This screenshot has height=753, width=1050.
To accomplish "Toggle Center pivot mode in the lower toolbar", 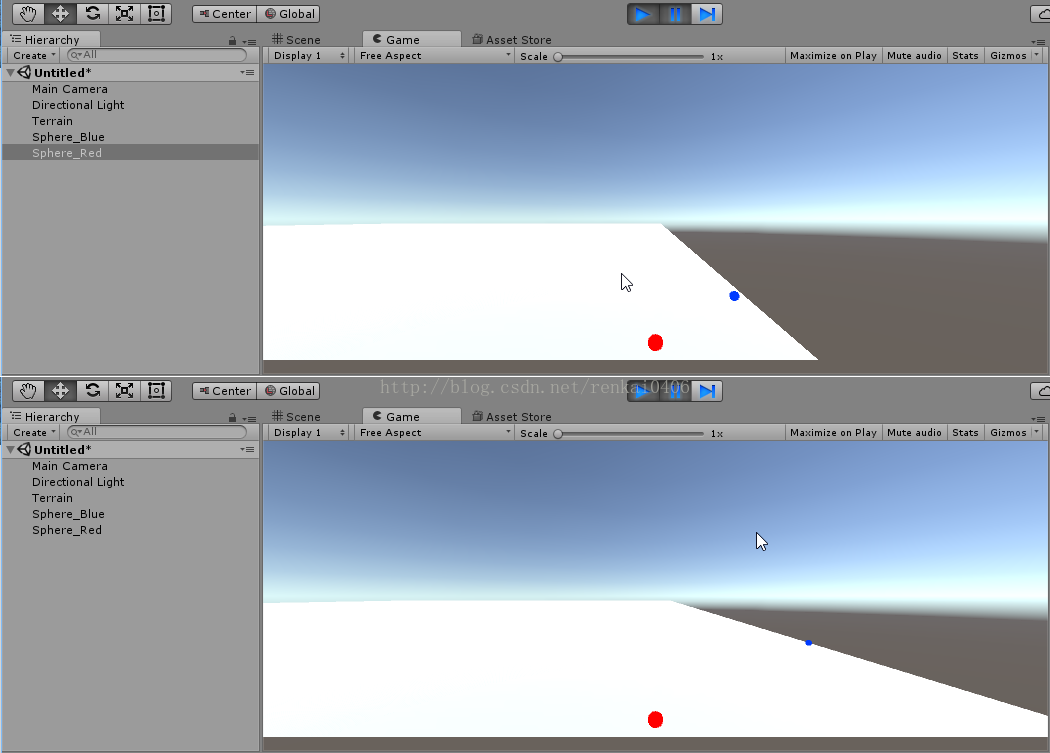I will point(224,391).
